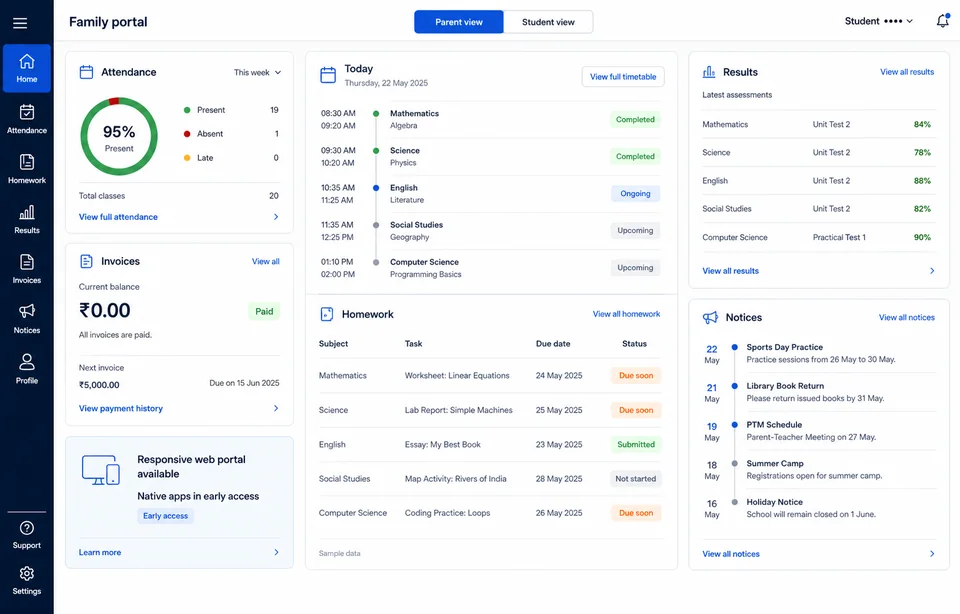Select the PTM Schedule notice
960x614 pixels.
819,431
